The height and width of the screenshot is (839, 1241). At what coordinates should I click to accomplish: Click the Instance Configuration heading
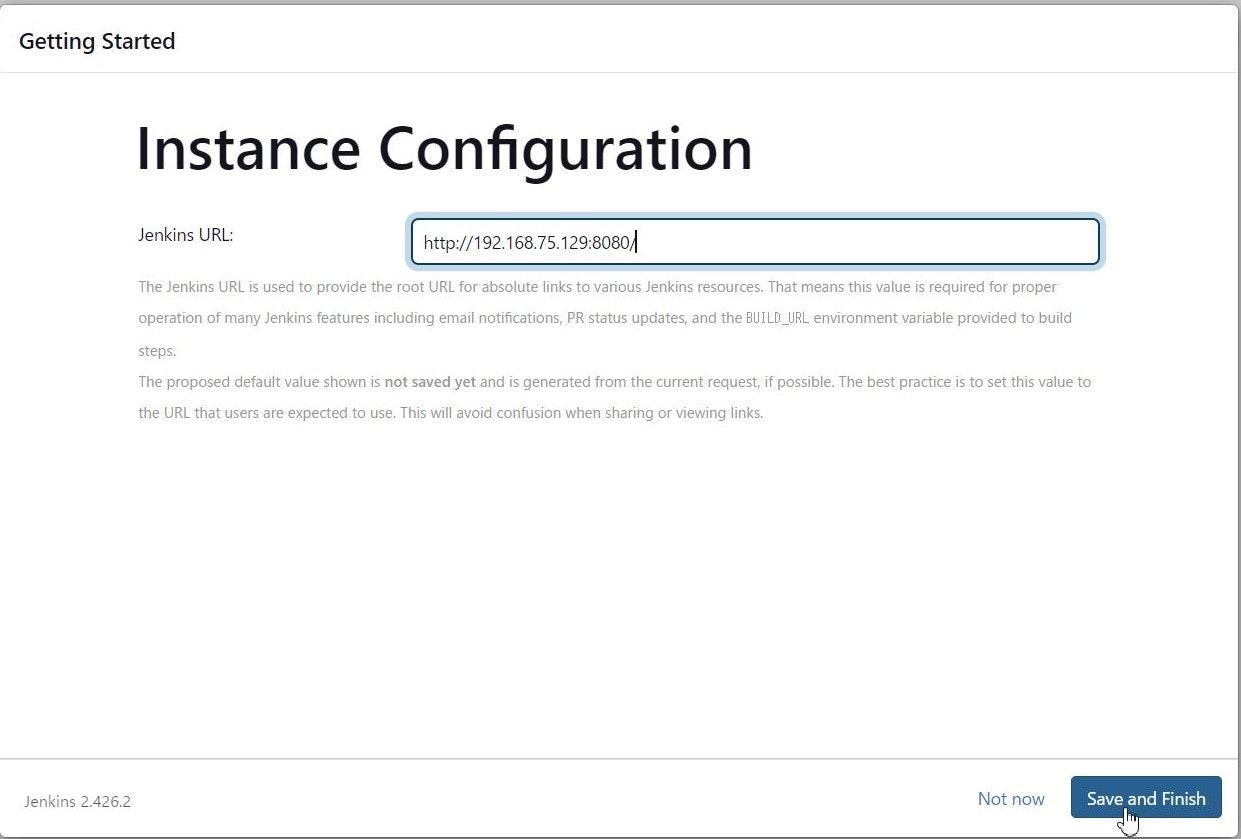[444, 149]
